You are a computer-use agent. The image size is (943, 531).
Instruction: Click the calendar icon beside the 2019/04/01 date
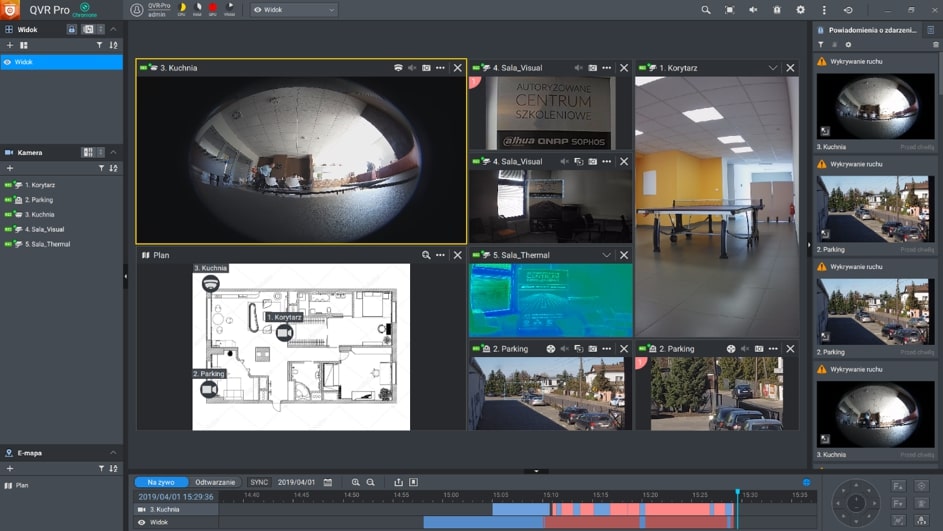pyautogui.click(x=328, y=482)
